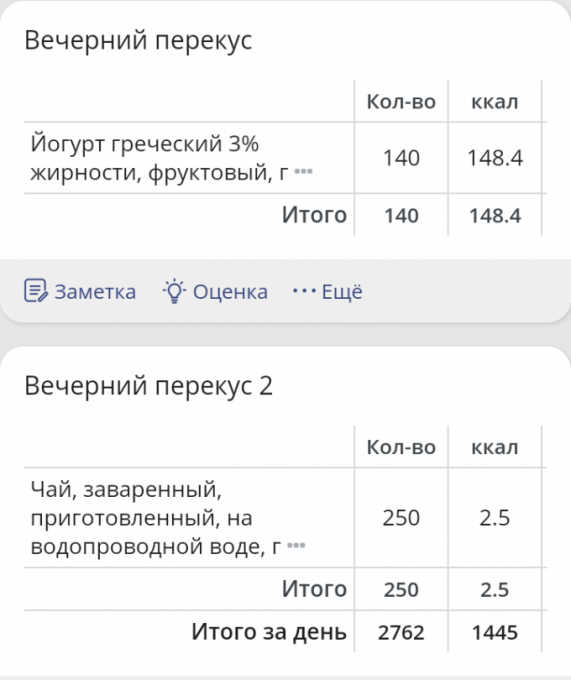Click daily total calories 1445
571x680 pixels.
tap(495, 632)
